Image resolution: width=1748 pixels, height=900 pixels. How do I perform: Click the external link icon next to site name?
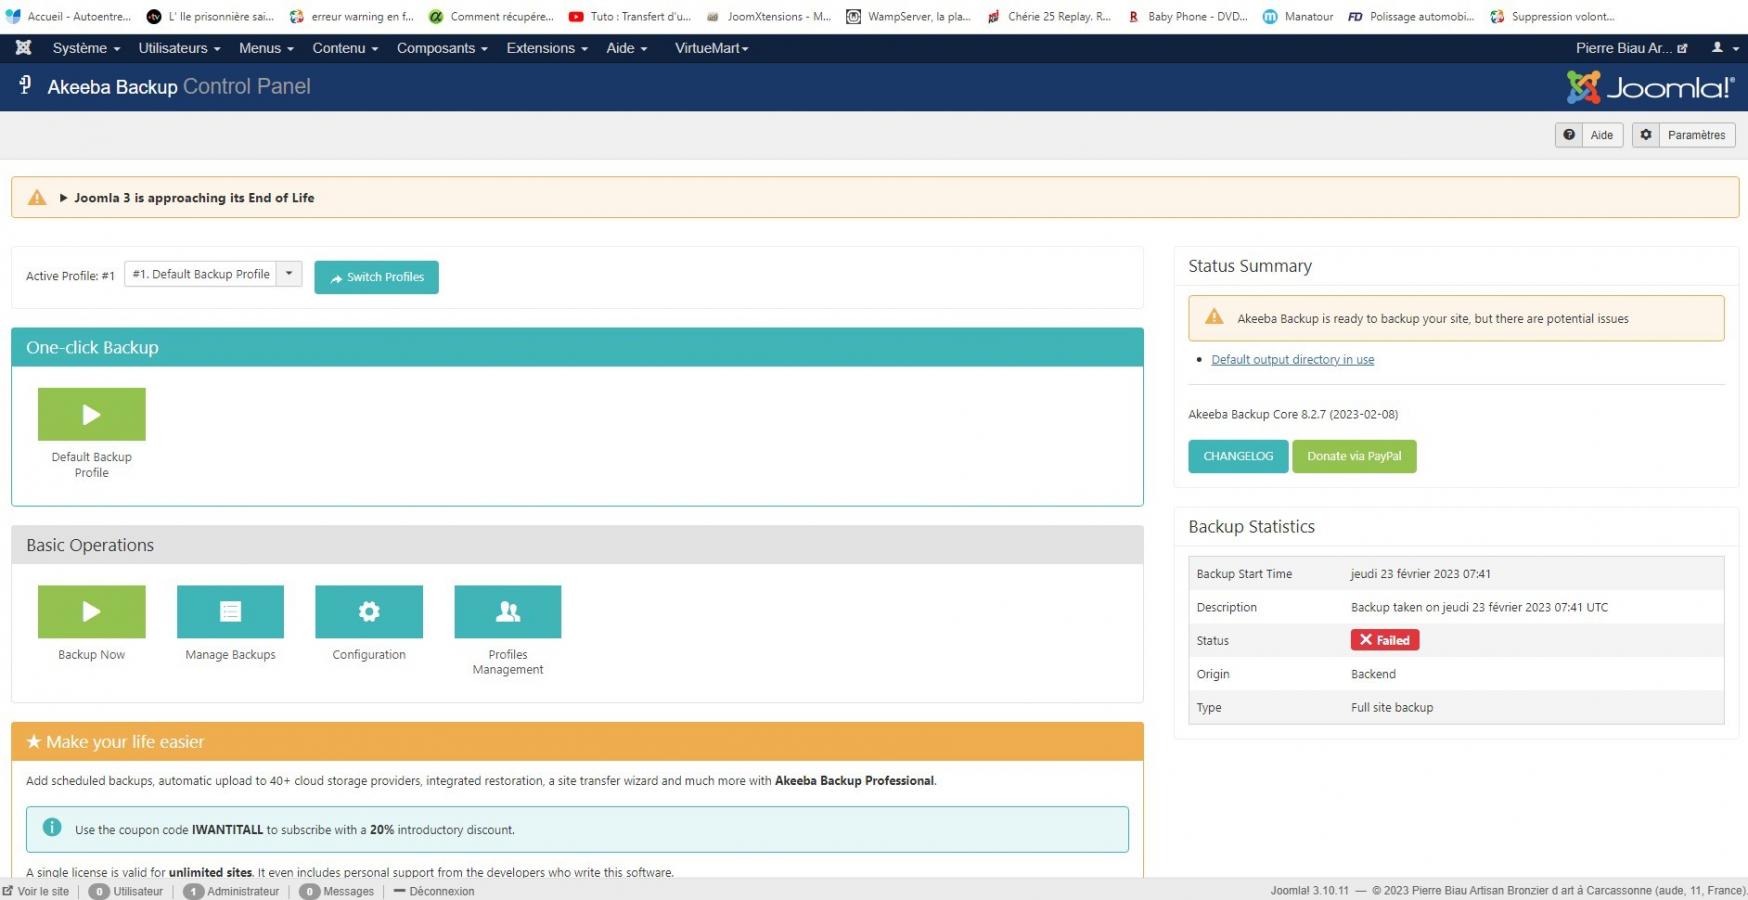click(x=1682, y=48)
